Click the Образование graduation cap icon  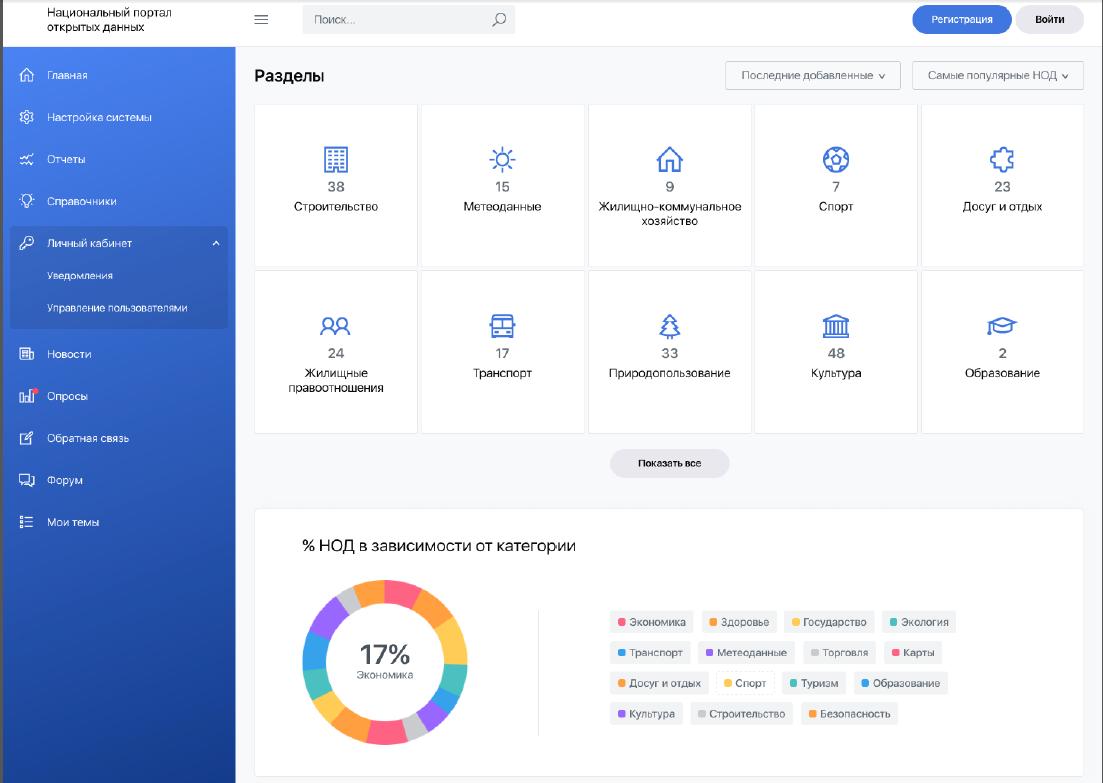click(x=1002, y=326)
